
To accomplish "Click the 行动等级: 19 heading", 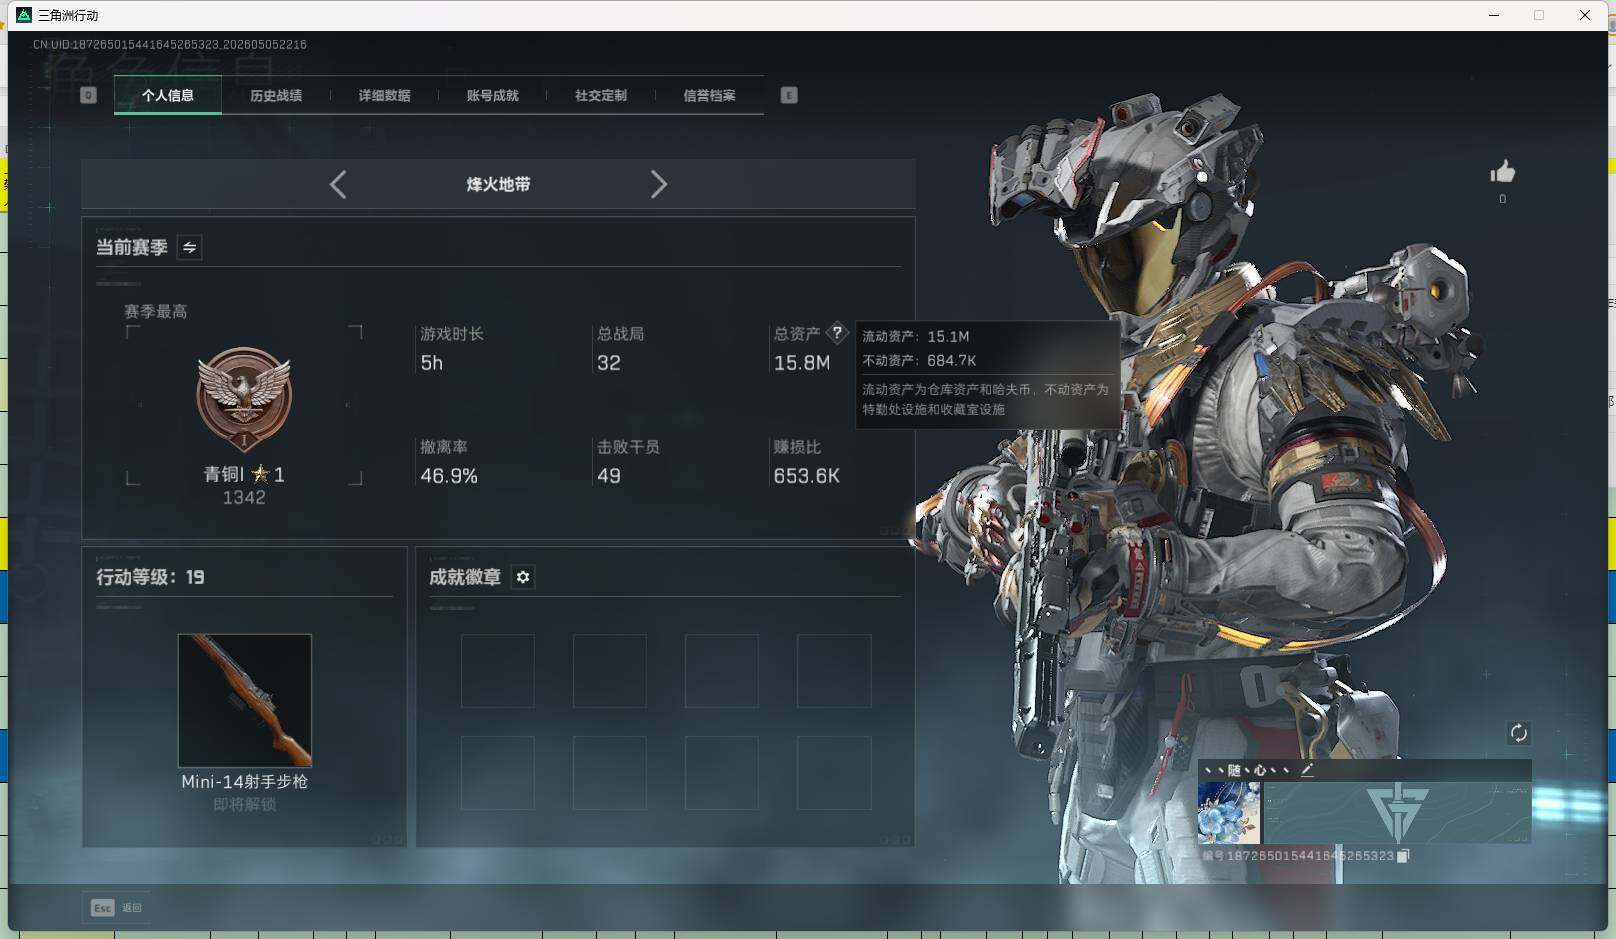I will click(x=150, y=577).
